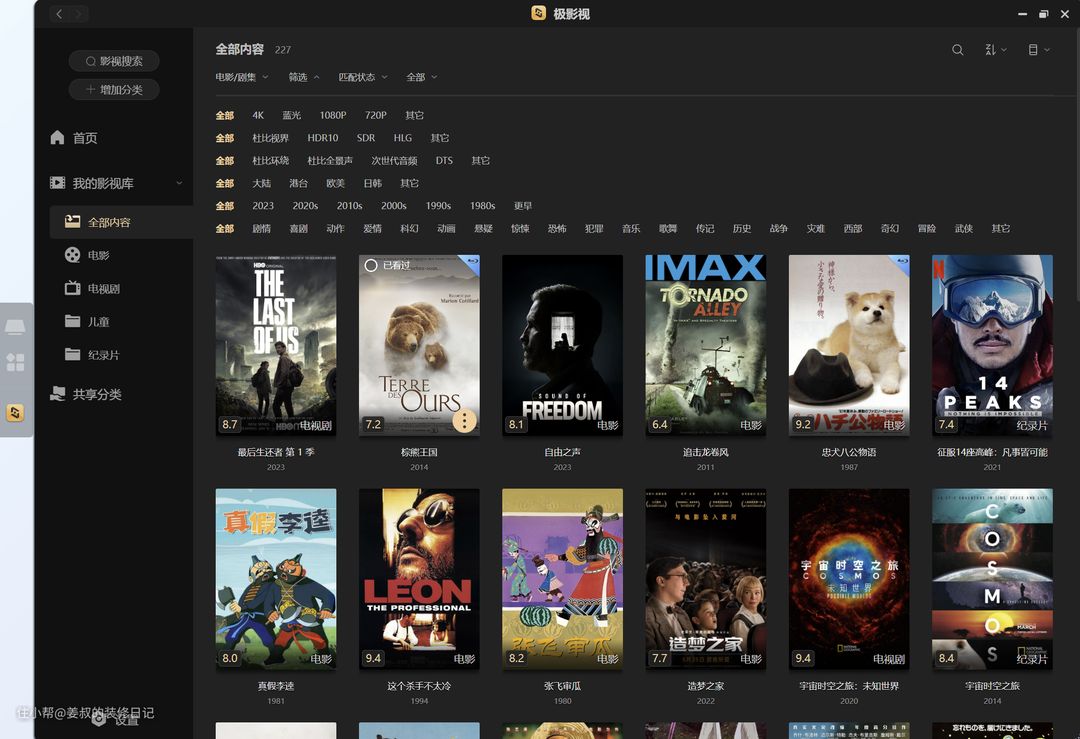This screenshot has width=1080, height=739.
Task: Open 首页 home in sidebar
Action: pos(74,138)
